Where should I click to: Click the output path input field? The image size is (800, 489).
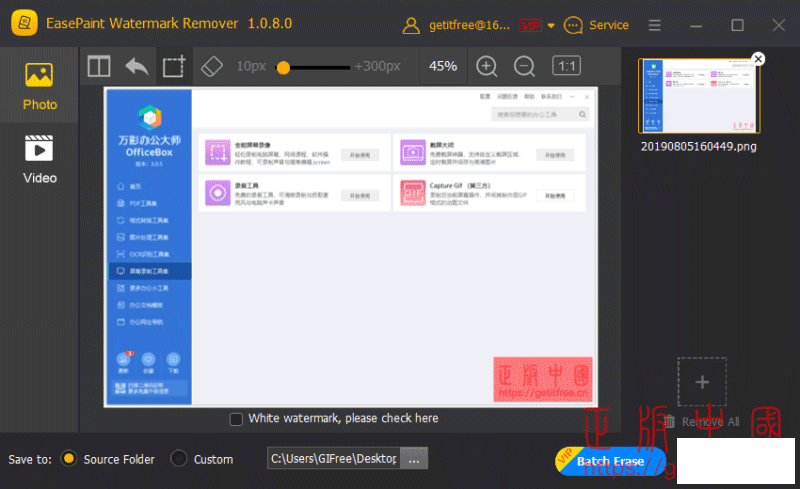pos(334,458)
